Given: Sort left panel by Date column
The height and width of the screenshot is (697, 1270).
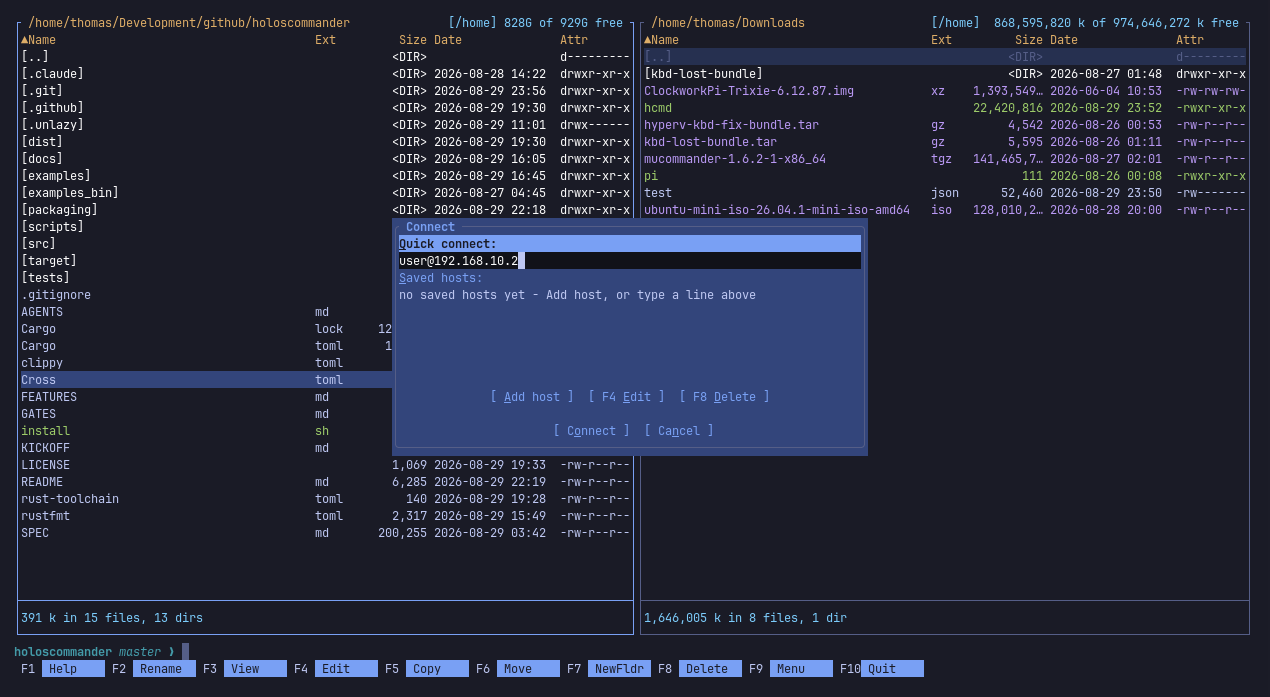Looking at the screenshot, I should (x=448, y=40).
